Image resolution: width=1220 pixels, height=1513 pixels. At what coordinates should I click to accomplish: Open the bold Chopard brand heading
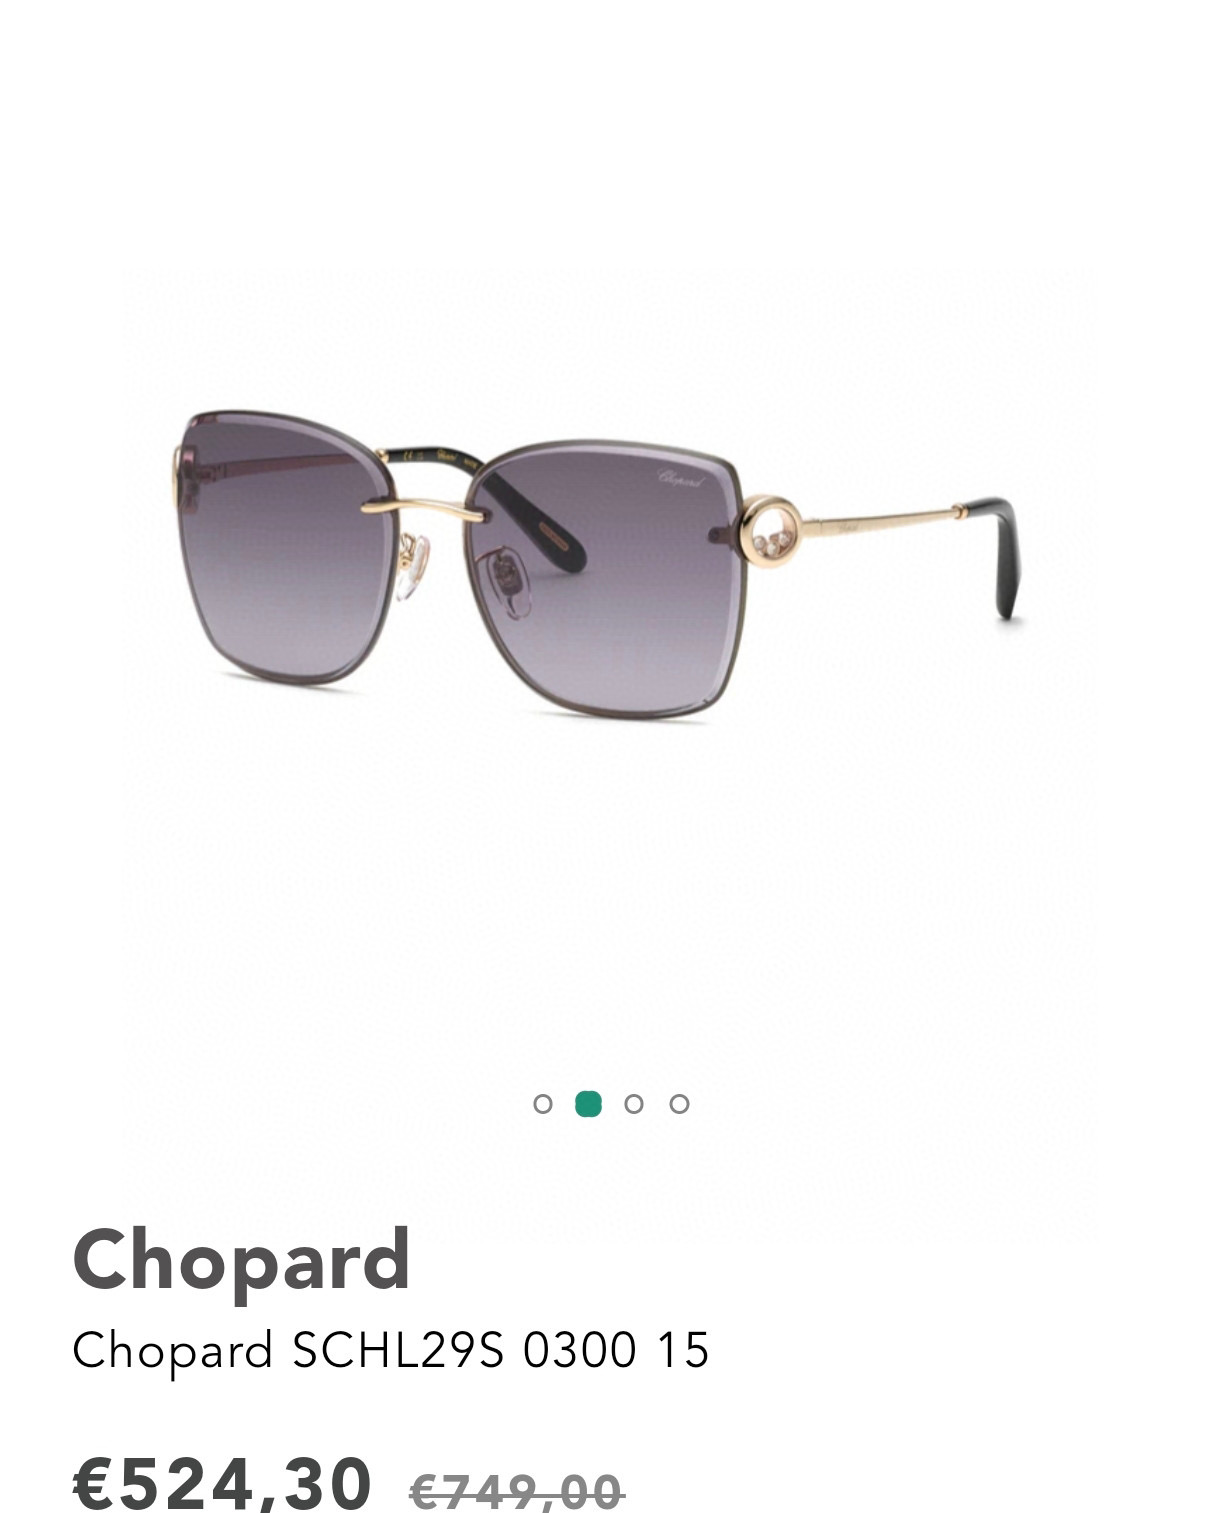tap(241, 1260)
